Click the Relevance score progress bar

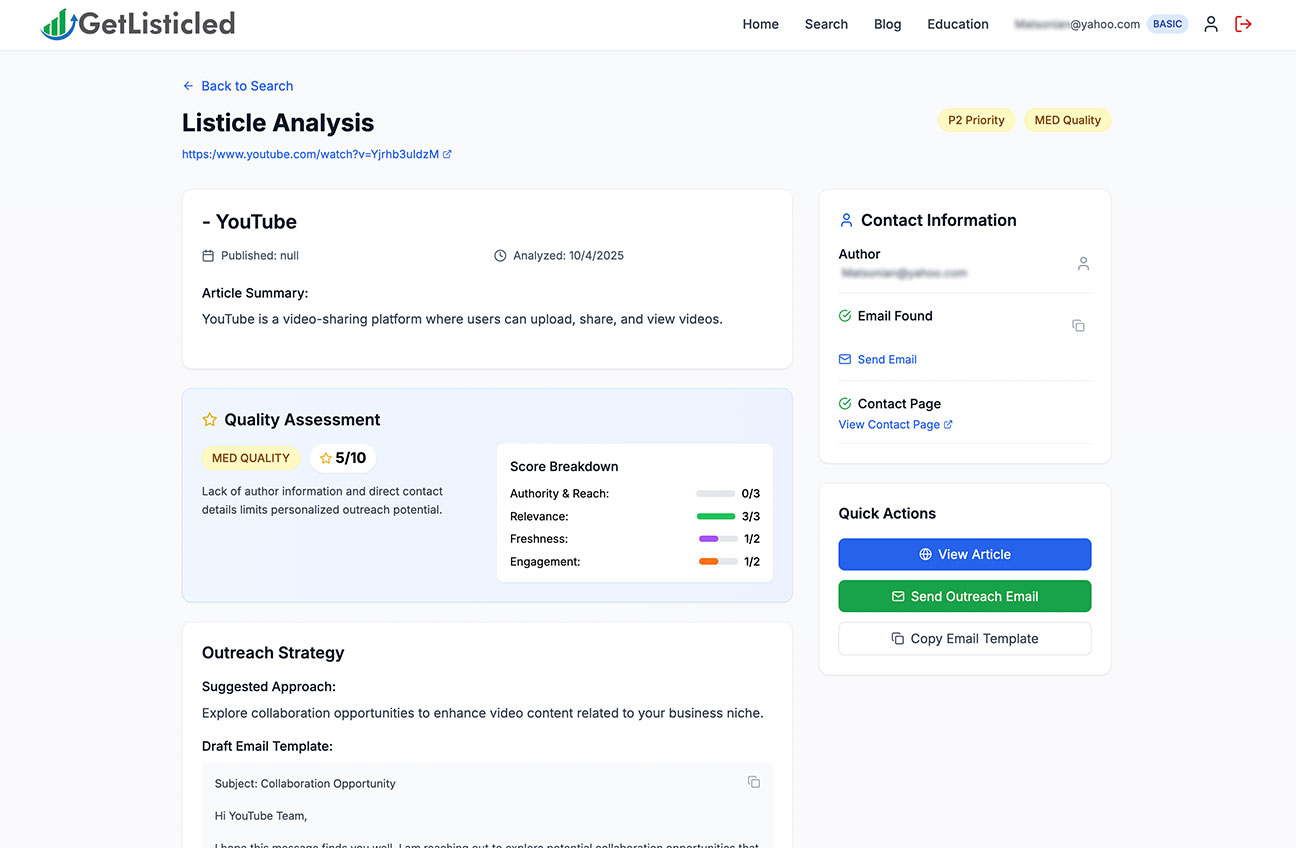tap(716, 517)
